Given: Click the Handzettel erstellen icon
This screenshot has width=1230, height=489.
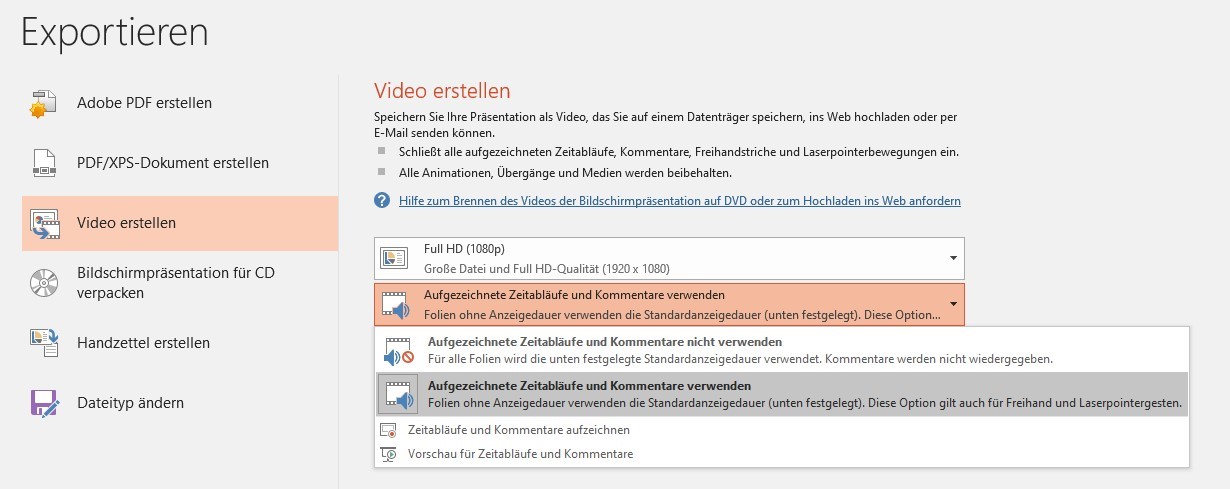Looking at the screenshot, I should [x=44, y=343].
